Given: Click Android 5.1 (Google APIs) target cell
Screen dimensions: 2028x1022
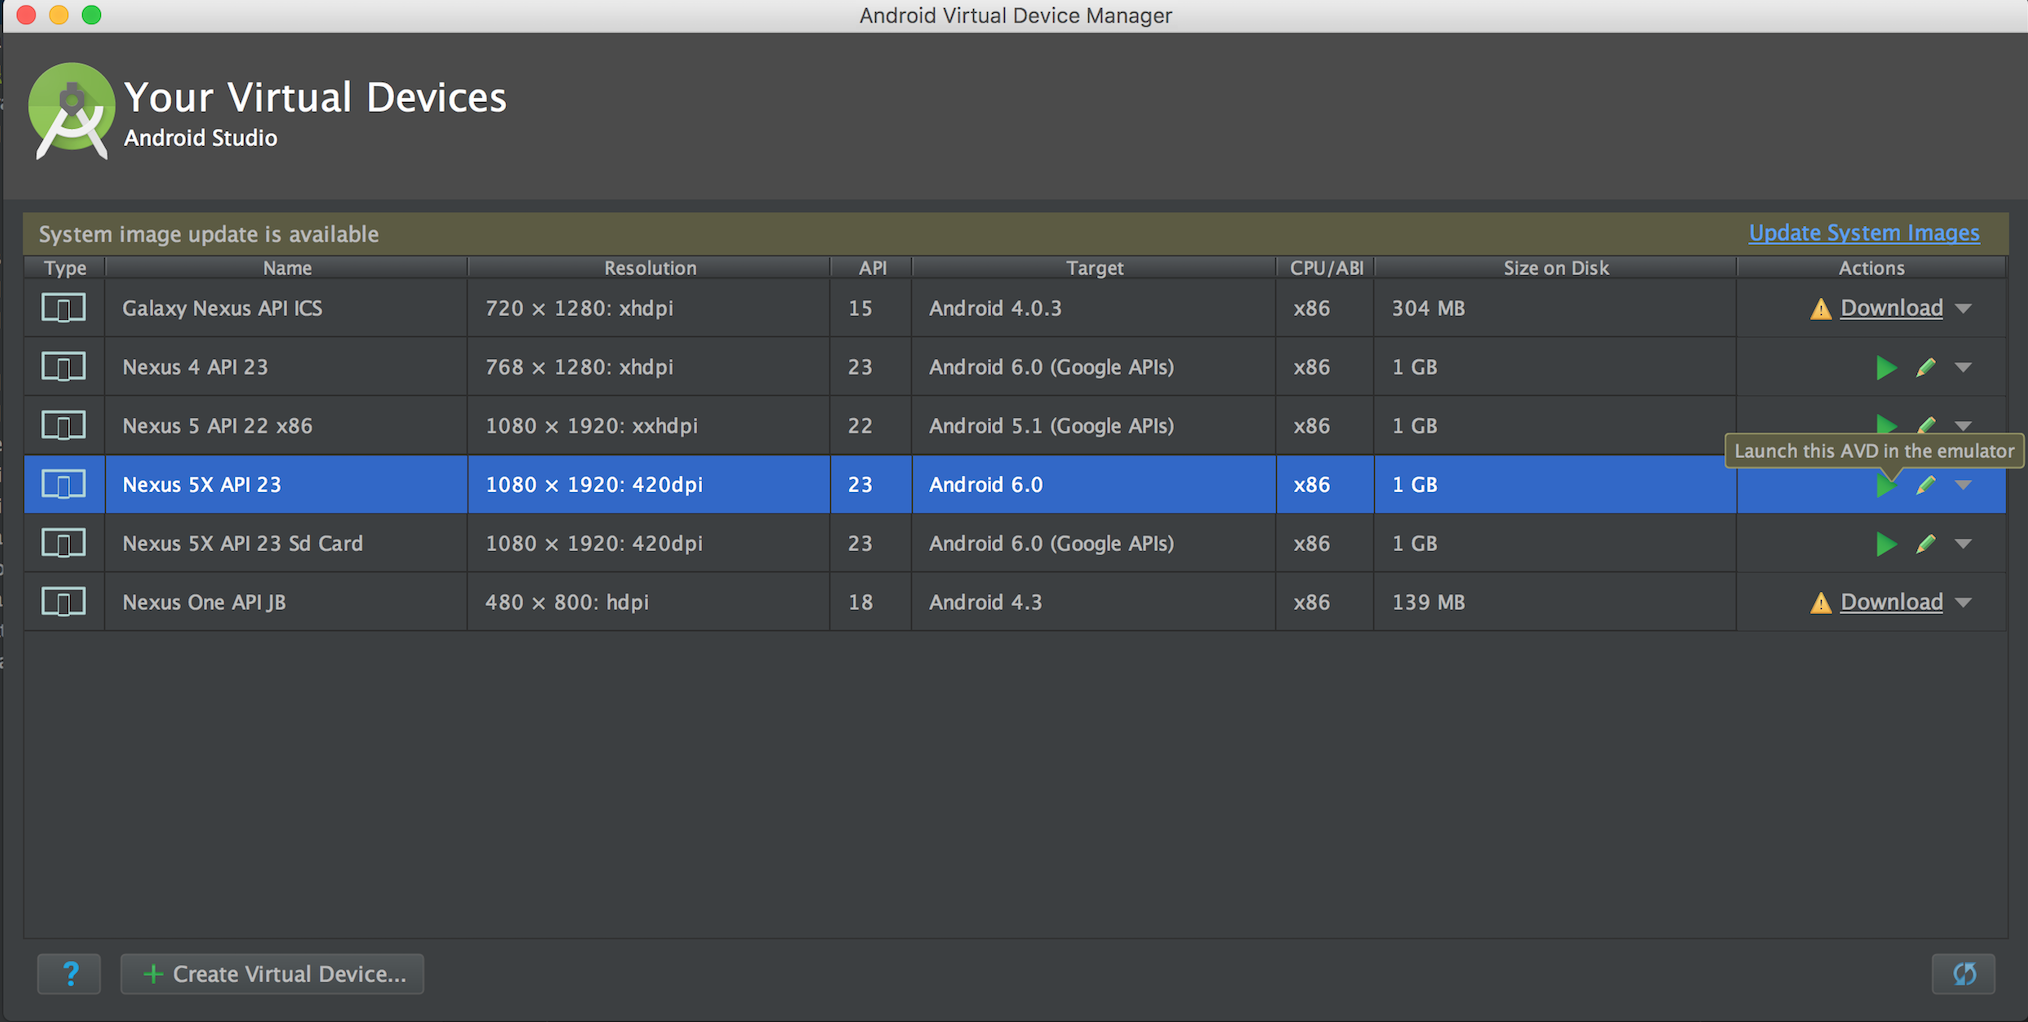Looking at the screenshot, I should 1094,426.
